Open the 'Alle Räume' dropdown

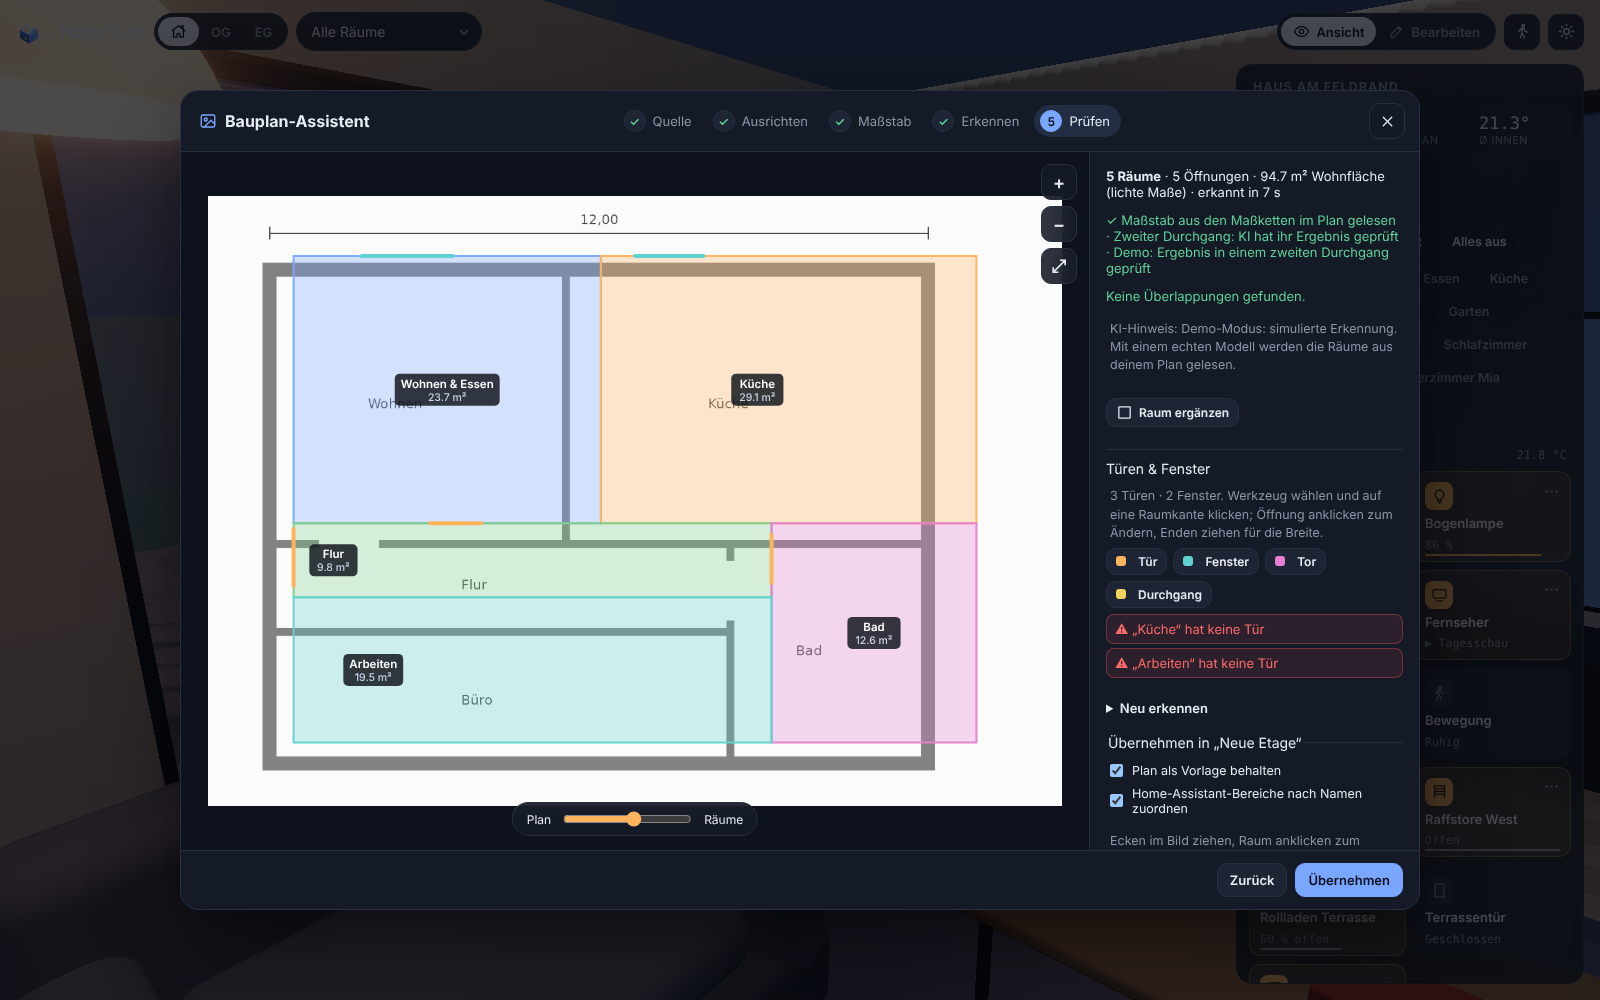click(x=389, y=32)
